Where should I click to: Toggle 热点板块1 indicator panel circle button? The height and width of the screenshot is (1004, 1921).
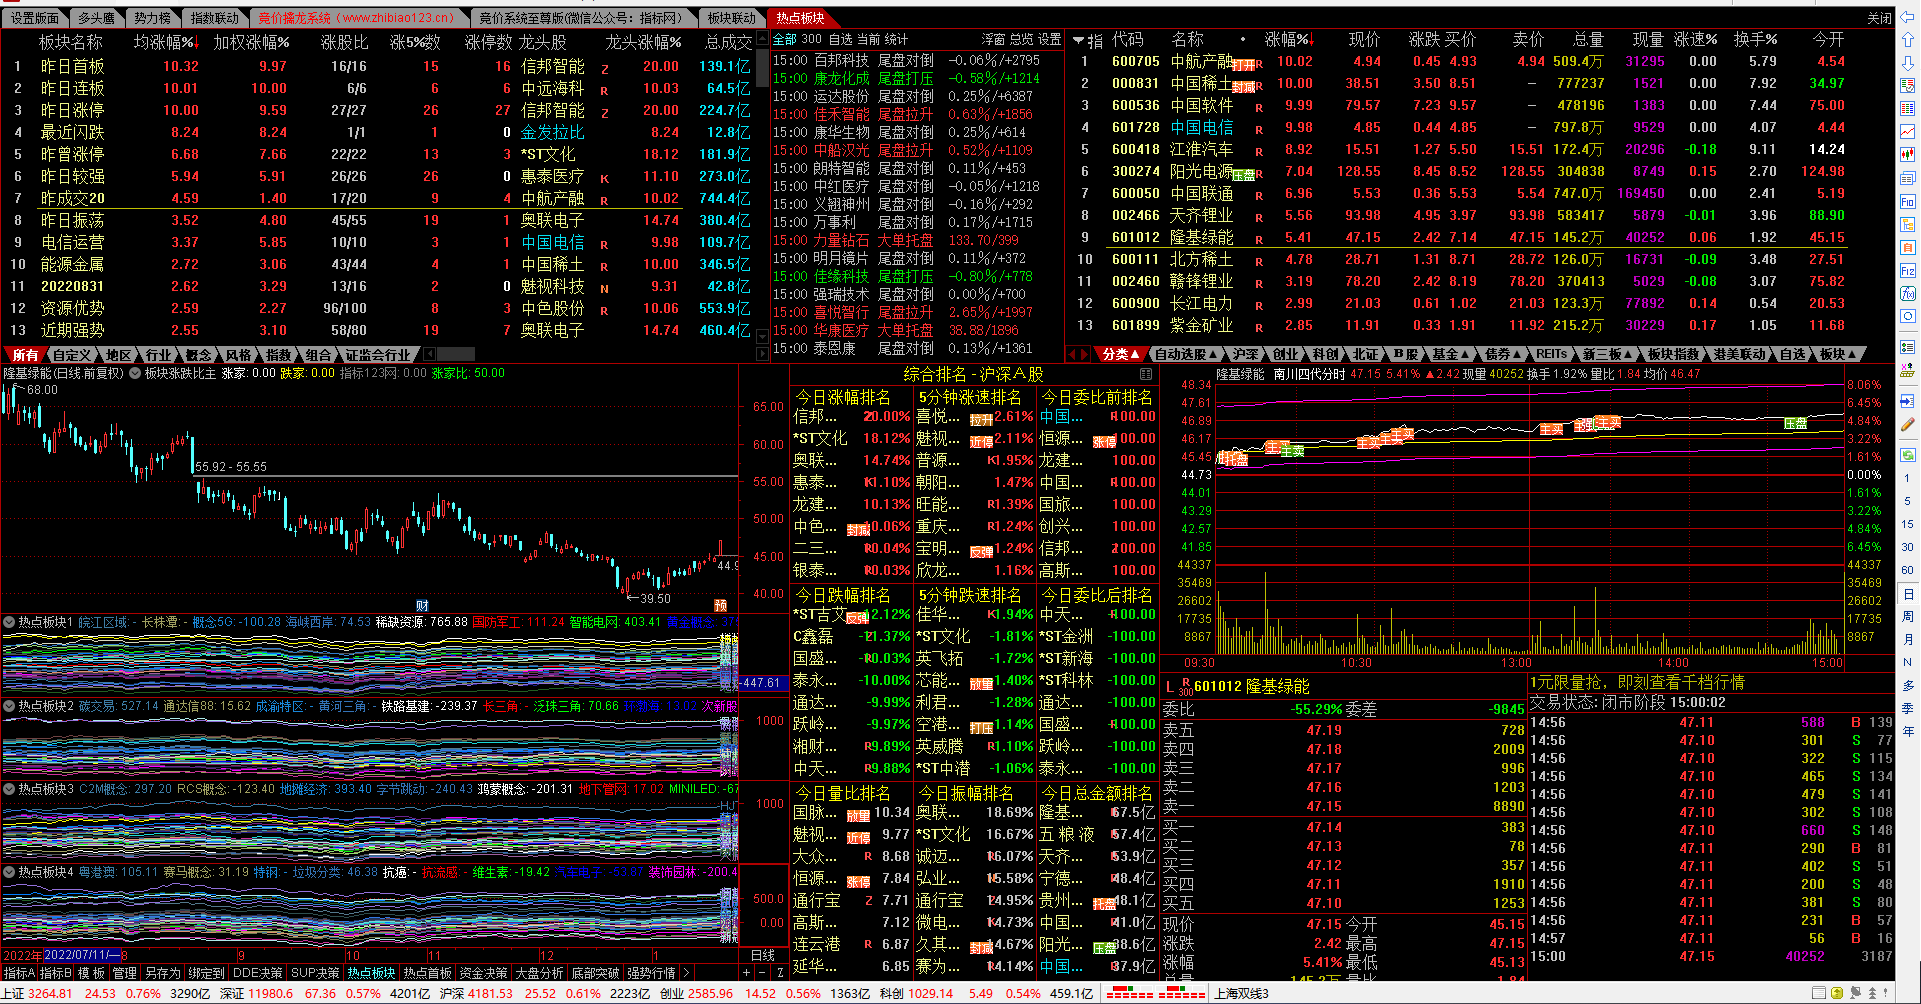click(x=9, y=622)
